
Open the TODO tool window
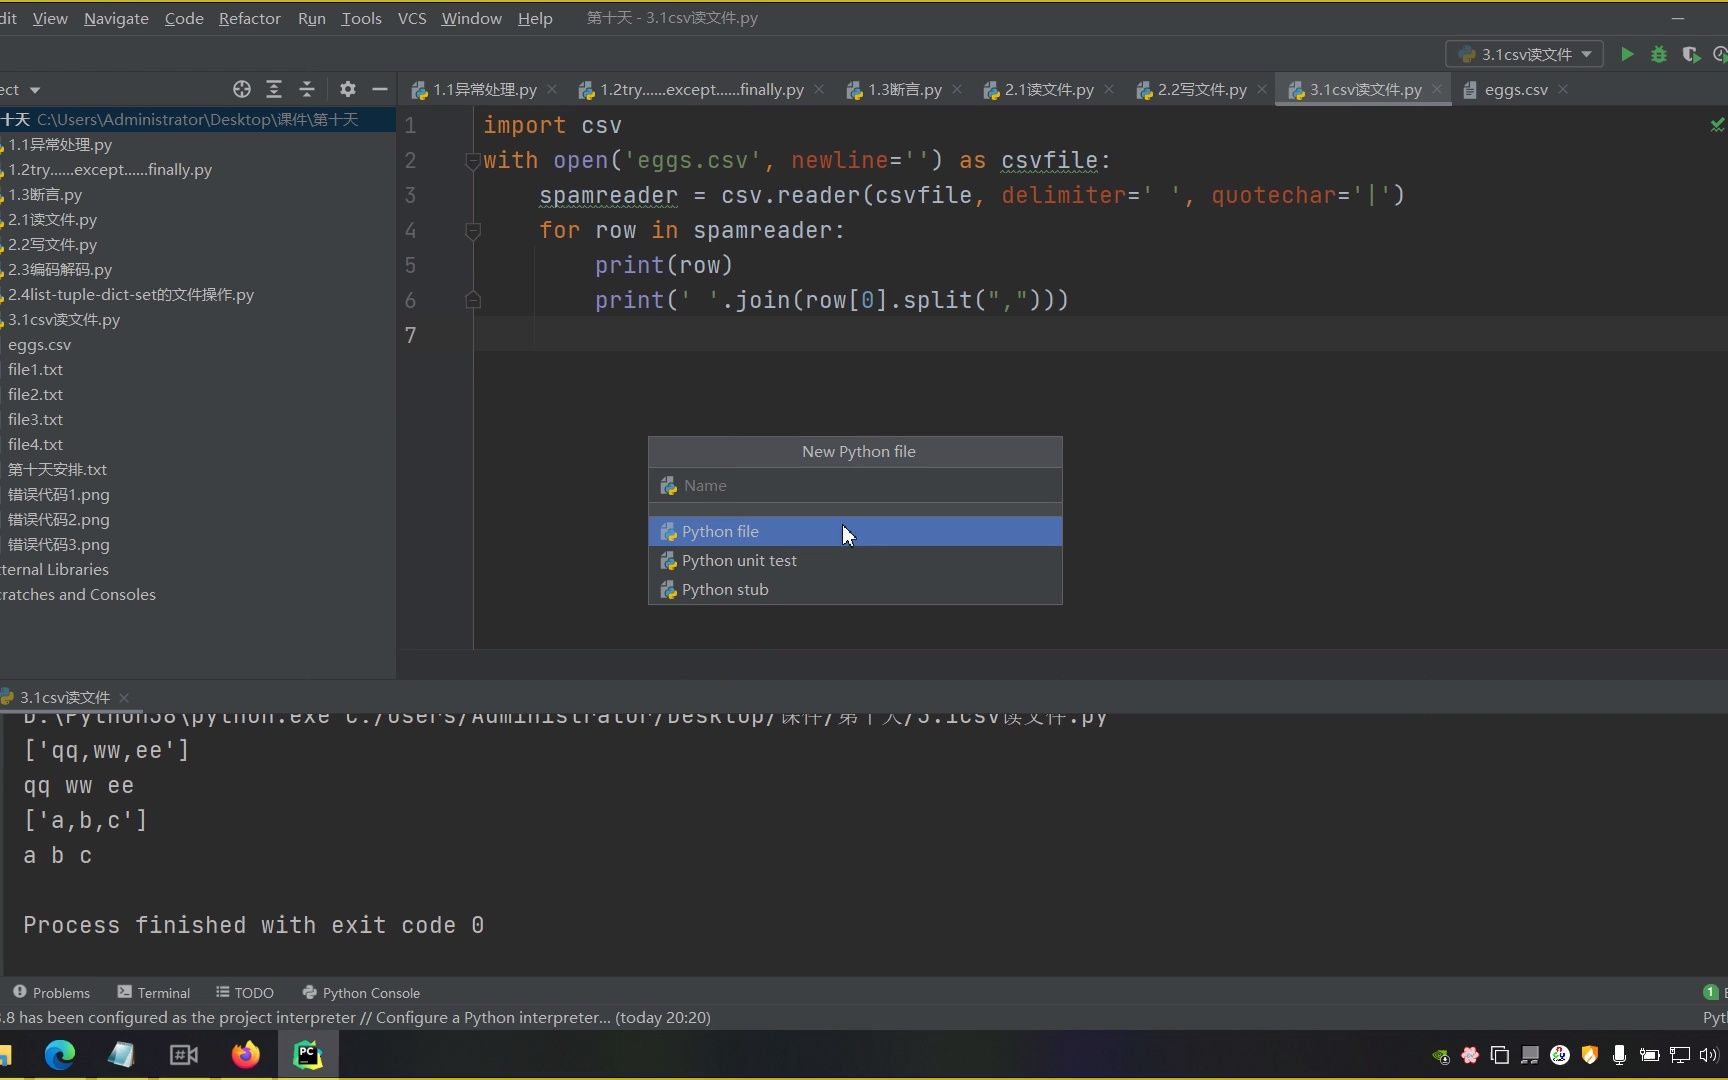[x=245, y=992]
